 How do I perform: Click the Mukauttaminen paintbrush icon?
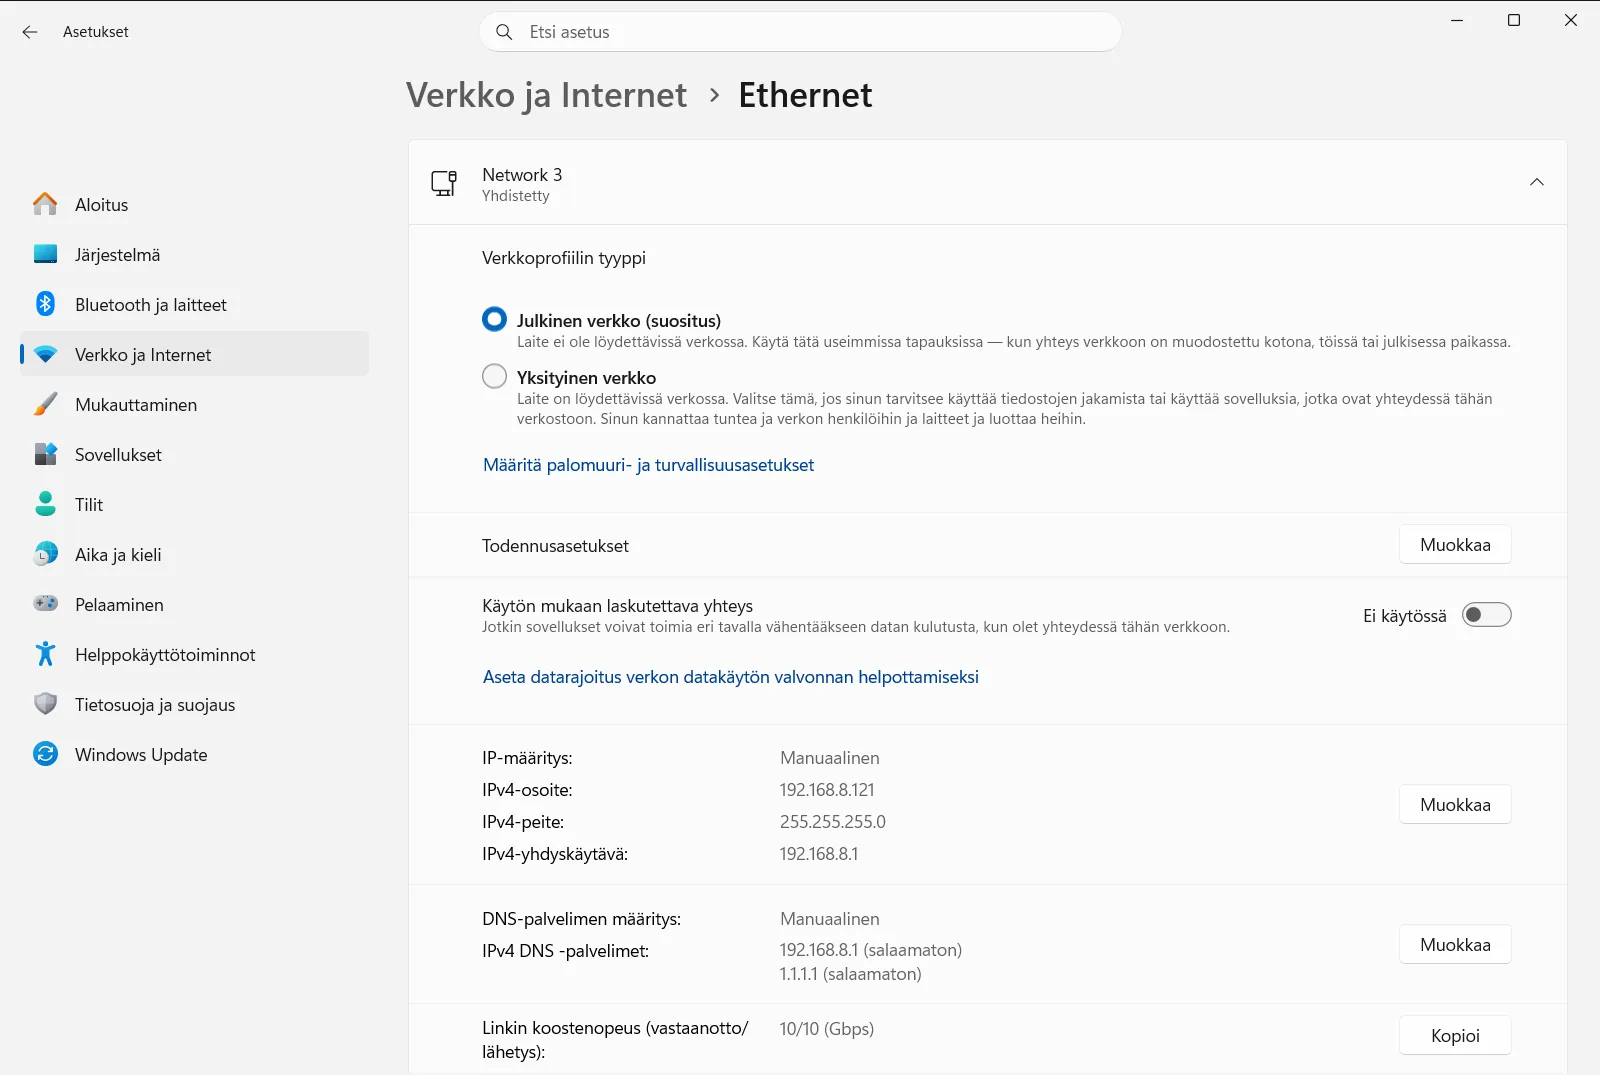(x=45, y=404)
